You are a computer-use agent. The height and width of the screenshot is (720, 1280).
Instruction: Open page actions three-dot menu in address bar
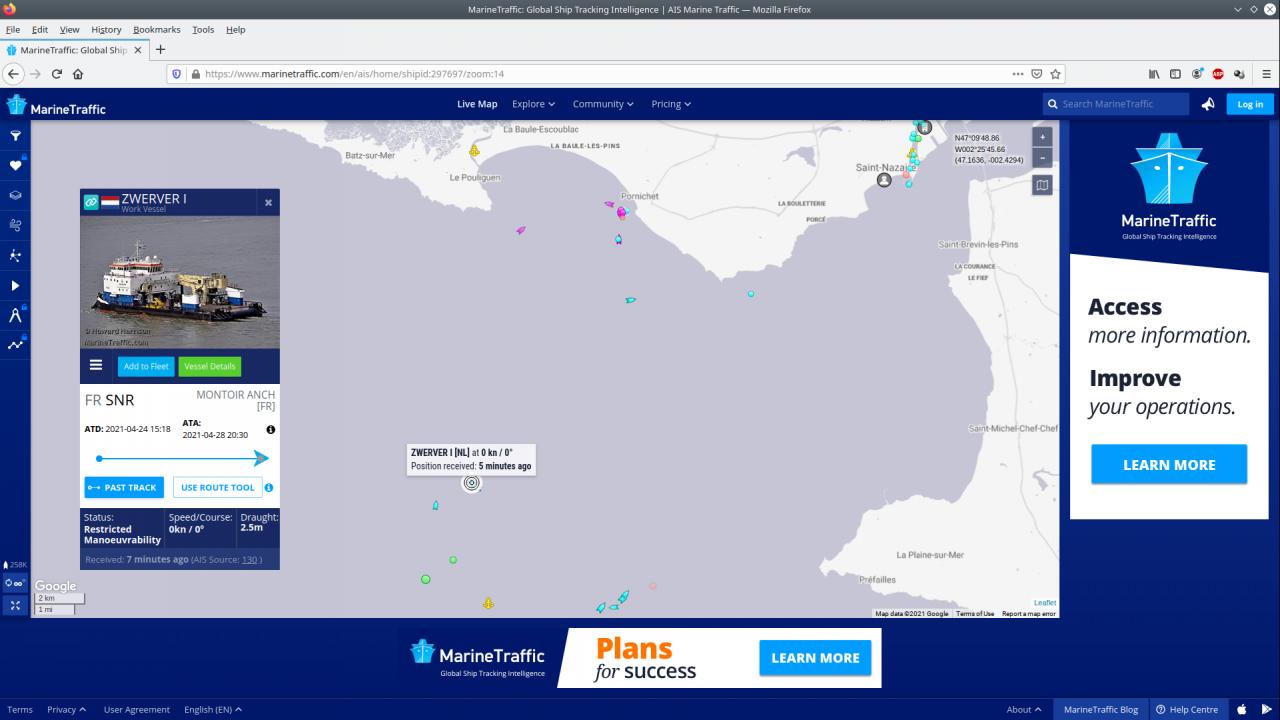(x=1018, y=74)
